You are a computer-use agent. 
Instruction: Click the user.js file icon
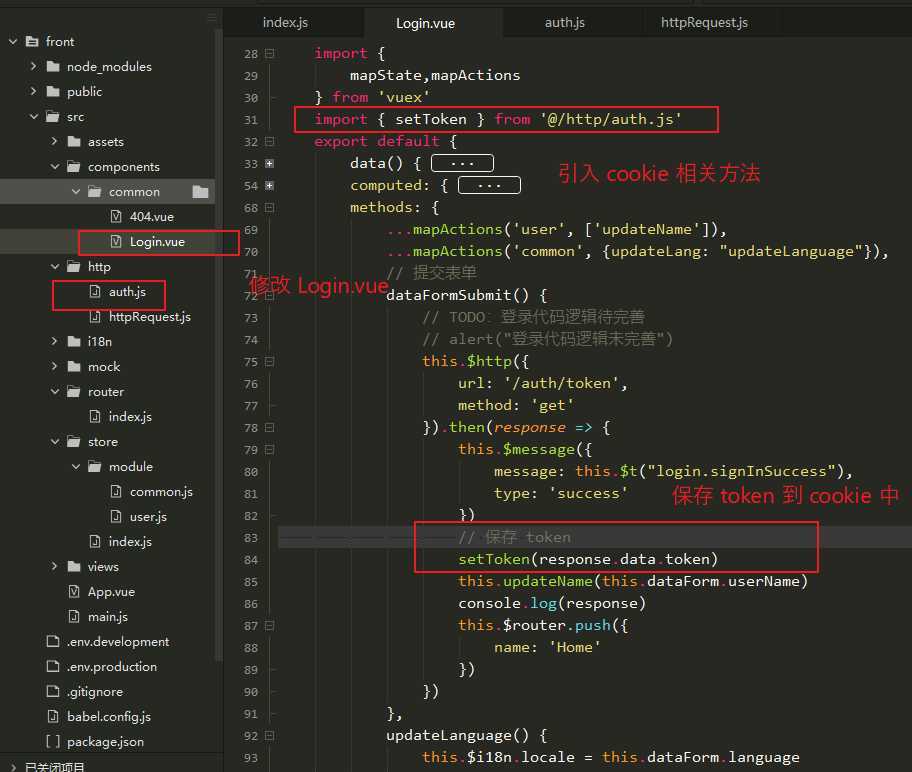click(x=116, y=517)
